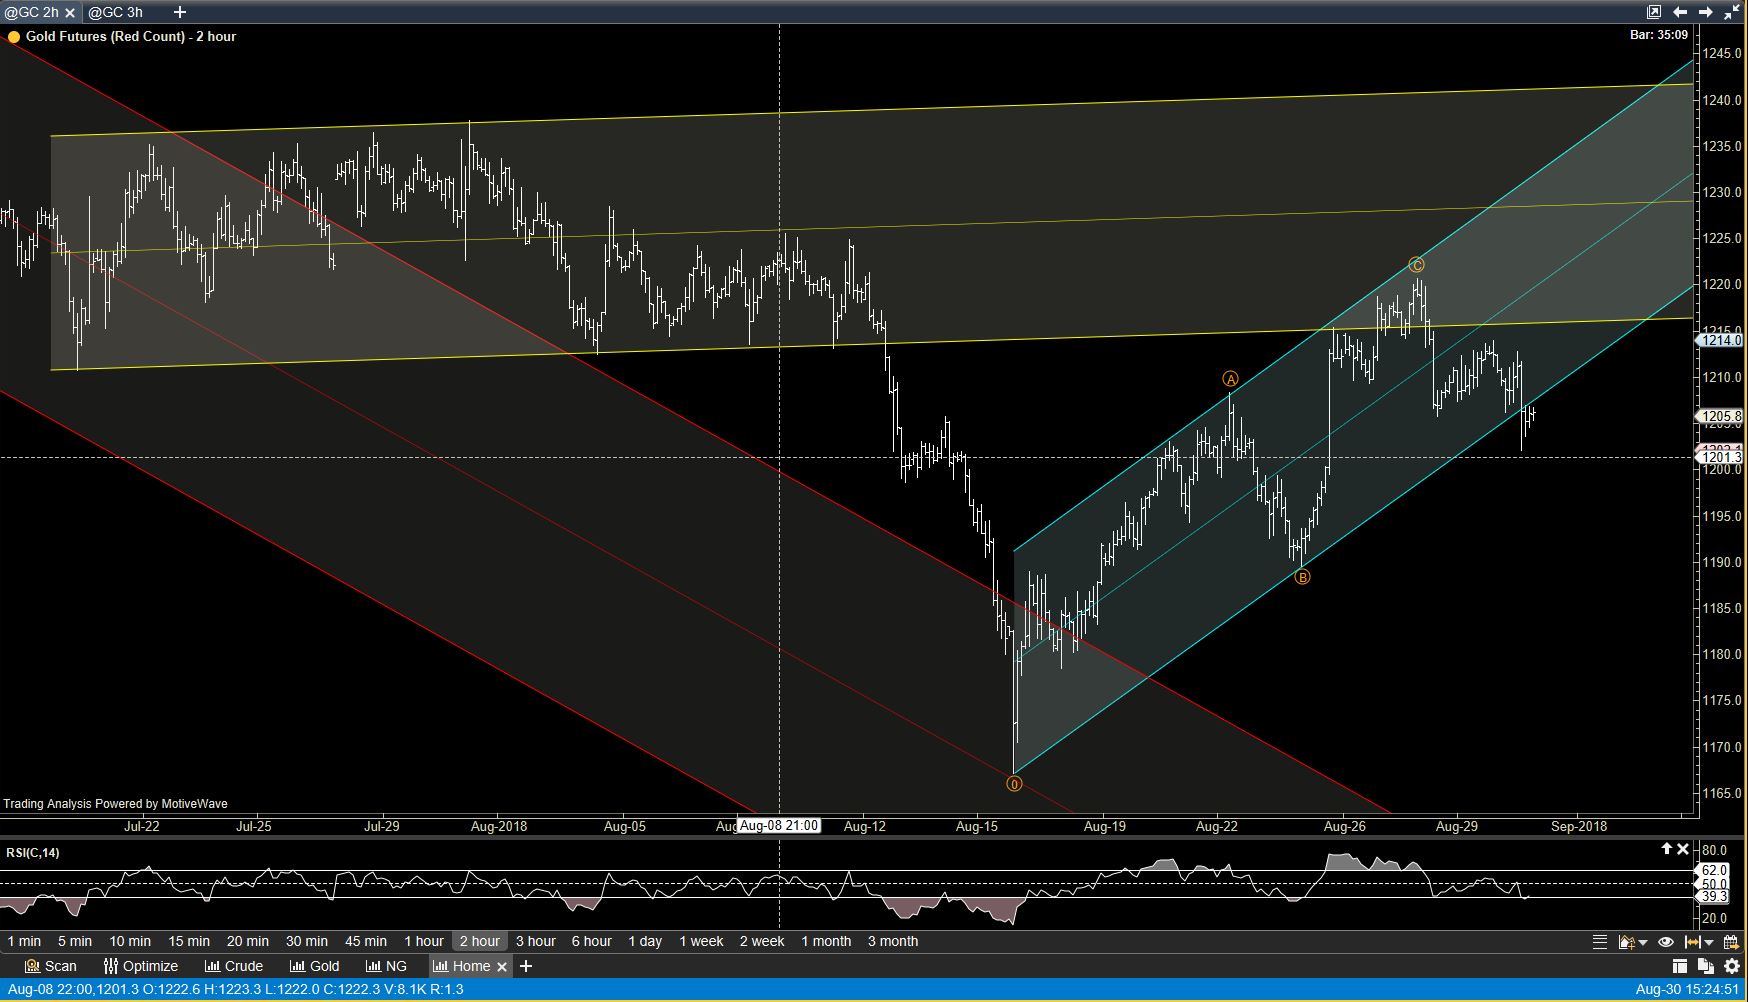Close the RSI(C,14) study panel
The image size is (1748, 1002).
[x=1683, y=849]
